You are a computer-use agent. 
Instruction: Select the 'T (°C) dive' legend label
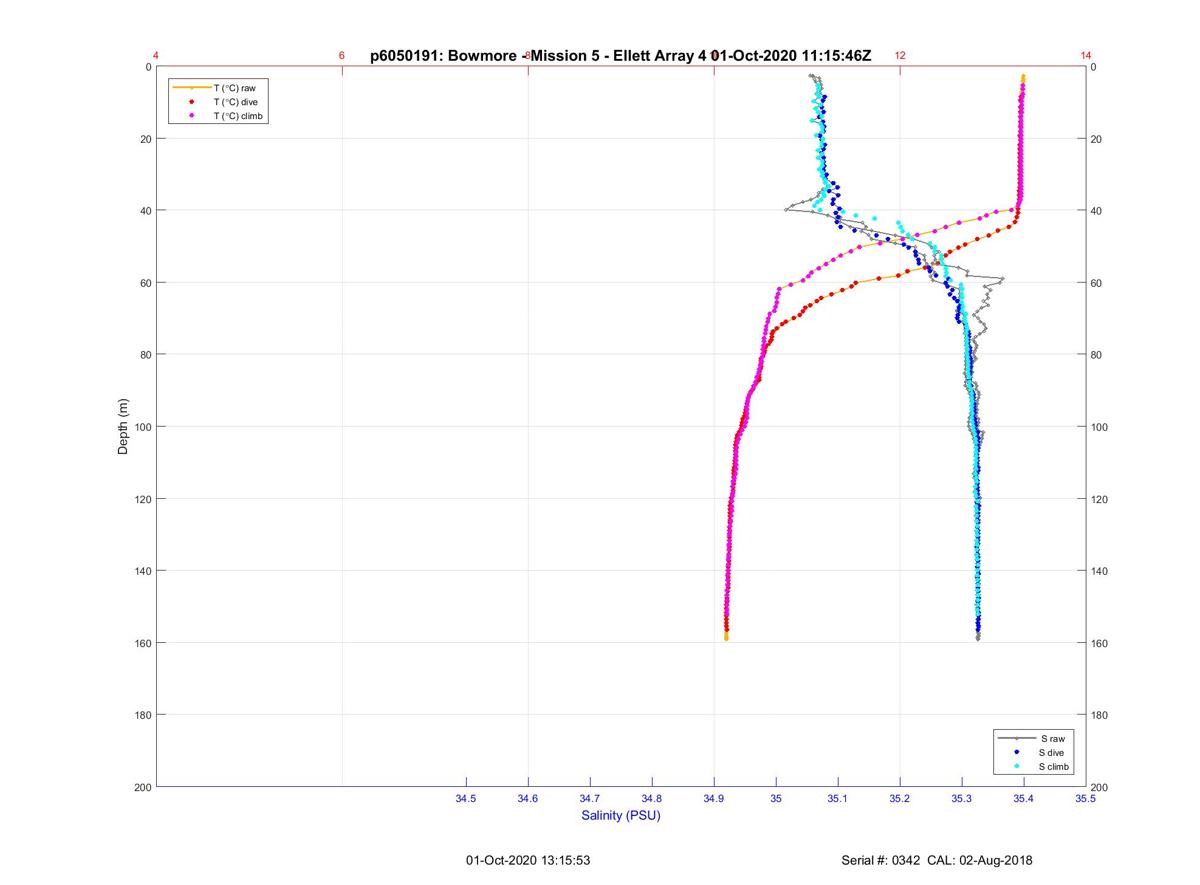click(x=235, y=102)
